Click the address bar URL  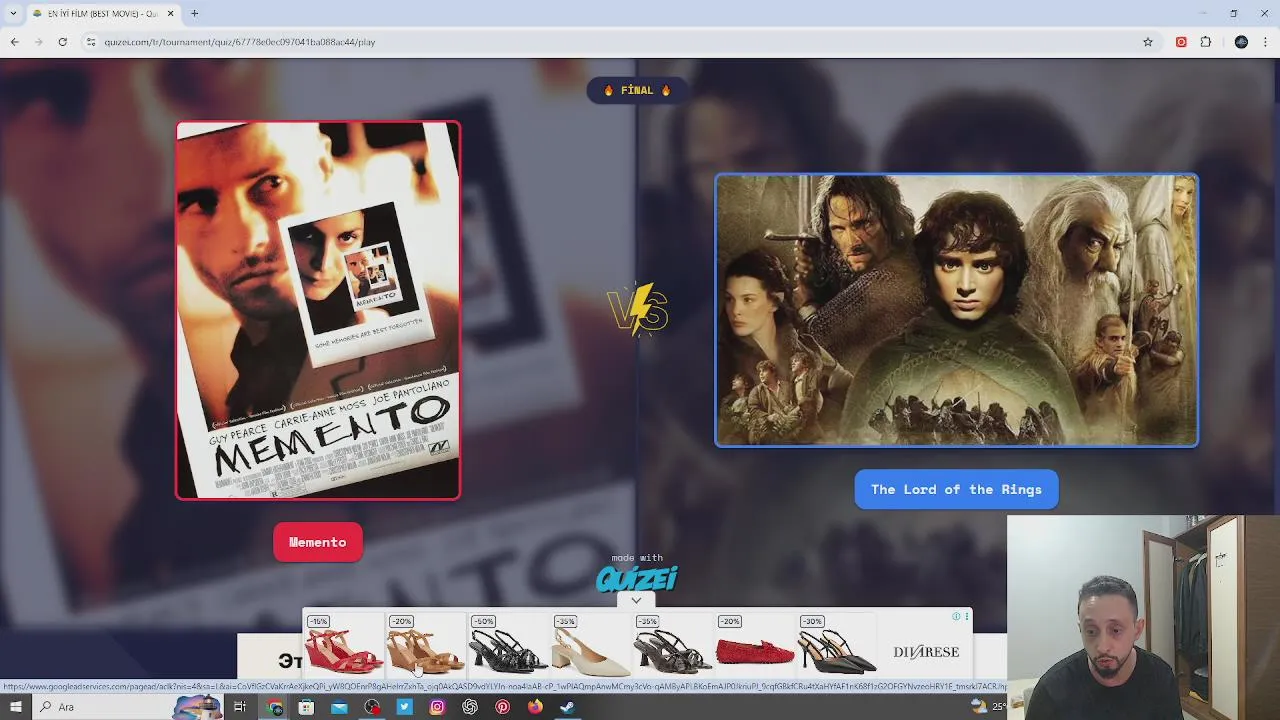[240, 42]
